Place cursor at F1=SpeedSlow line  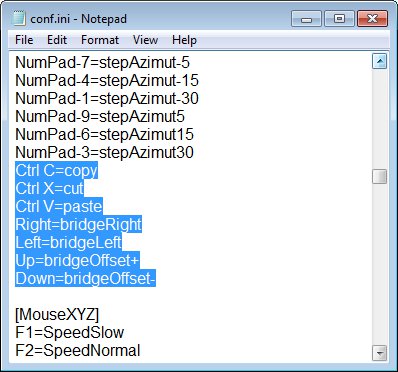click(x=70, y=332)
